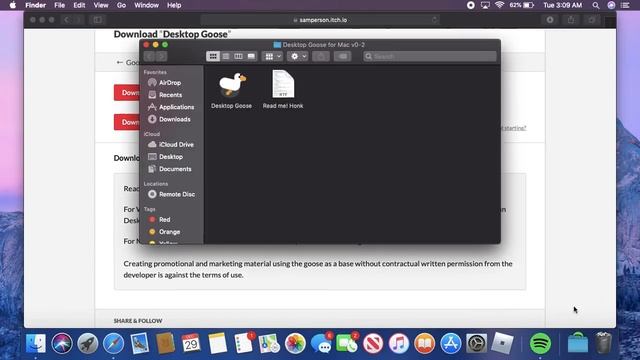Image resolution: width=640 pixels, height=360 pixels.
Task: Click the Safari downloads button
Action: pyautogui.click(x=550, y=20)
